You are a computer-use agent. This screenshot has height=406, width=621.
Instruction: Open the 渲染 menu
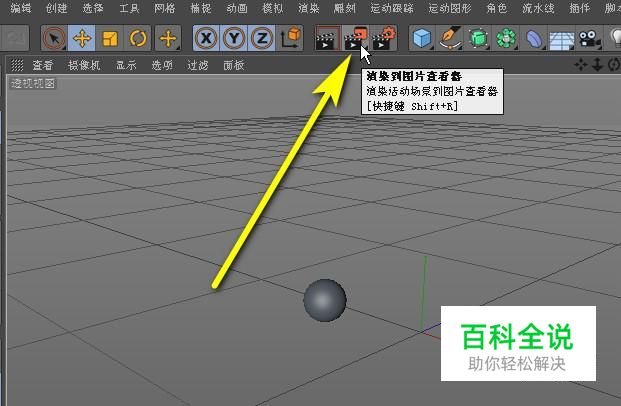(309, 8)
